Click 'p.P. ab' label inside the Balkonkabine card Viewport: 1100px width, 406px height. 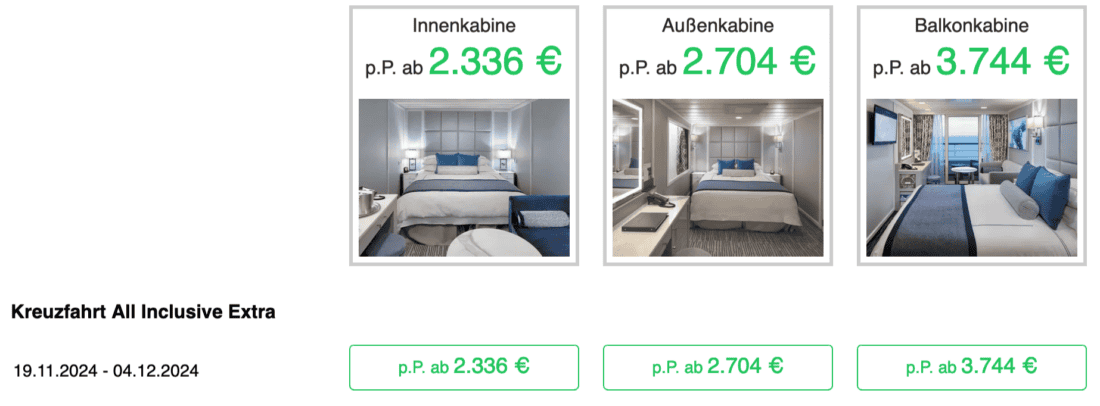(902, 68)
